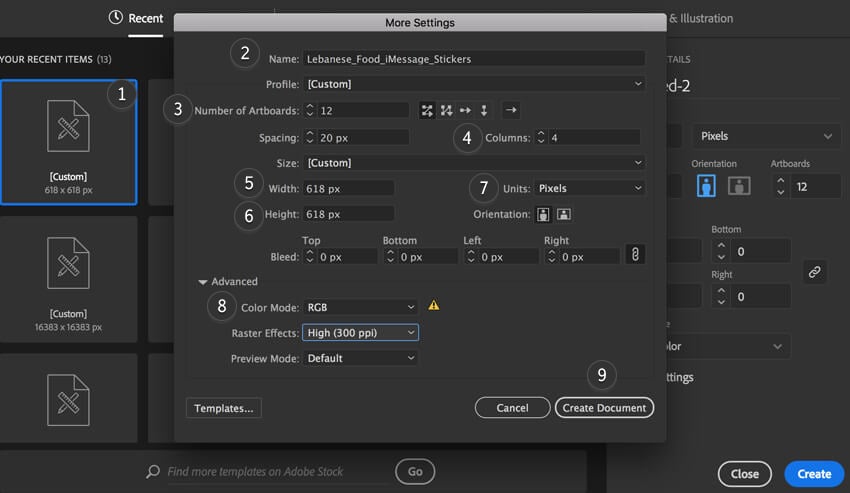
Task: Adjust Right bleed stepper in background panel
Action: [x=721, y=297]
